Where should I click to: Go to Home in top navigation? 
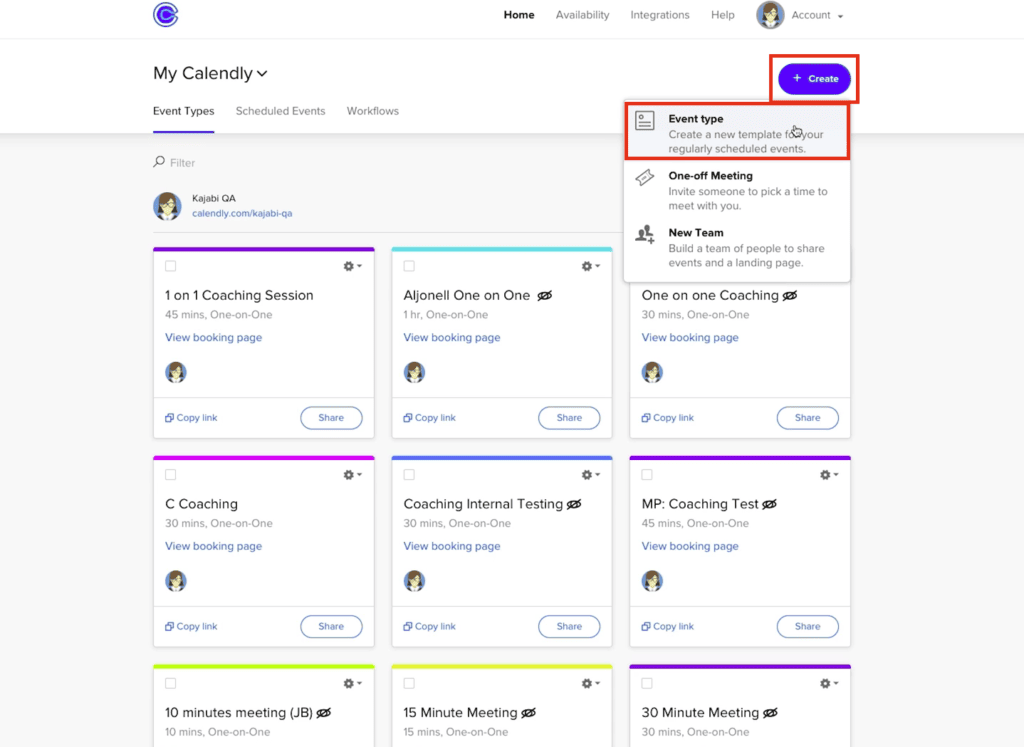tap(519, 15)
